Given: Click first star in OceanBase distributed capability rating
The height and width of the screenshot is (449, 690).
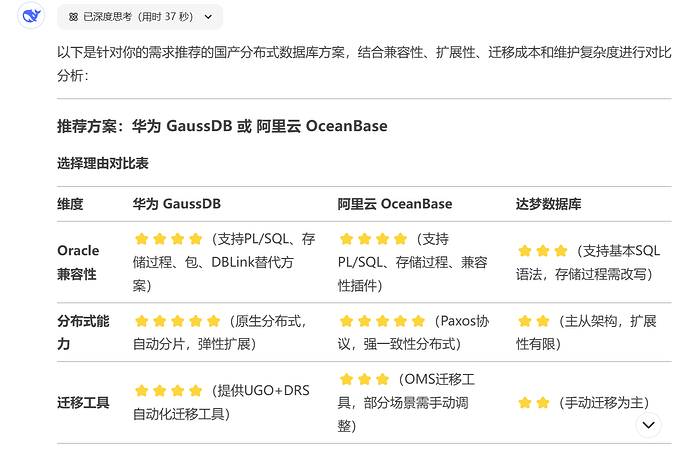Looking at the screenshot, I should [x=346, y=321].
